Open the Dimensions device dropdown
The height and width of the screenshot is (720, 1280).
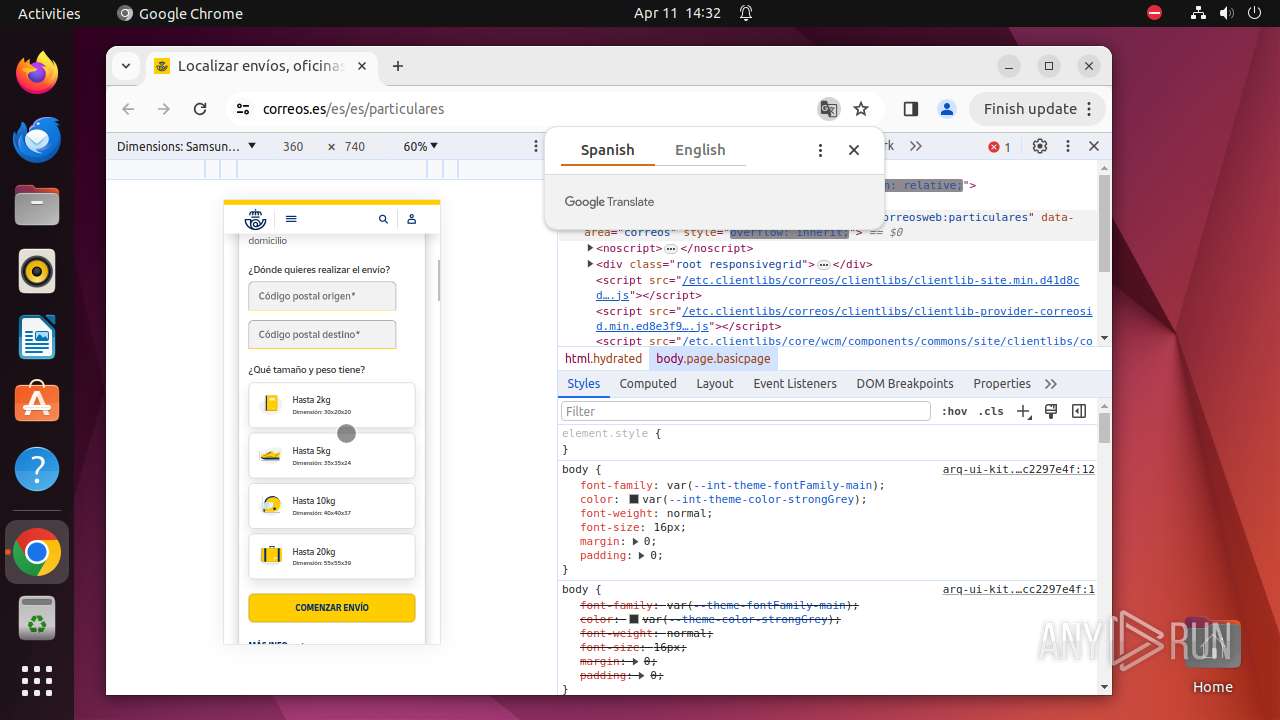coord(187,146)
